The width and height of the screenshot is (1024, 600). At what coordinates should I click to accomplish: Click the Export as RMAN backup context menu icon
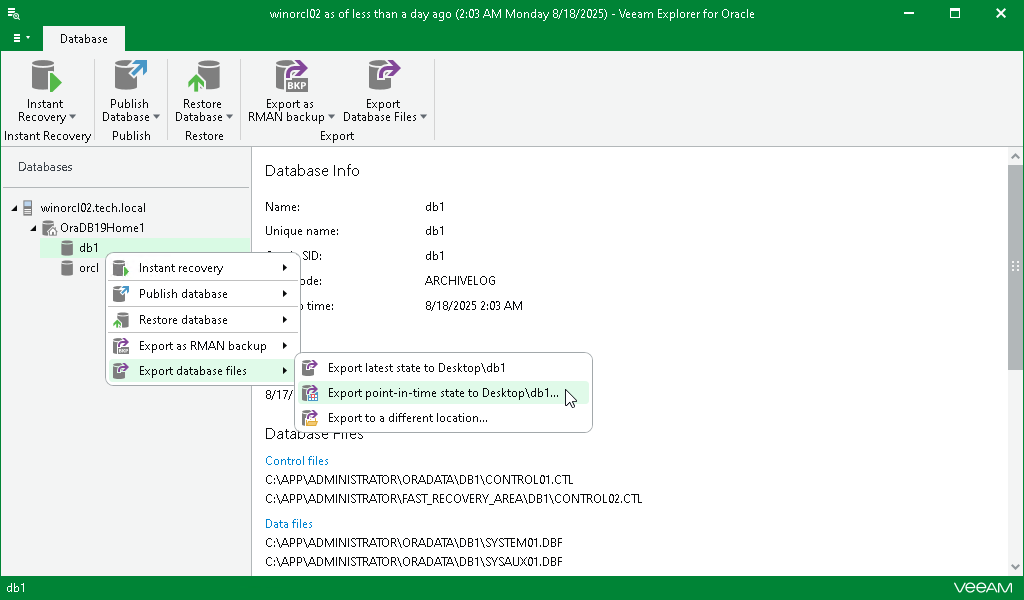pyautogui.click(x=119, y=345)
